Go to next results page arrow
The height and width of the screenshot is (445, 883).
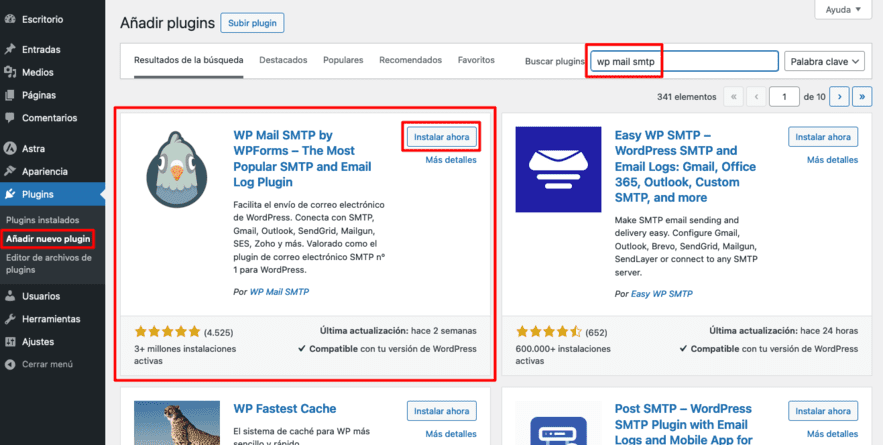[x=840, y=97]
